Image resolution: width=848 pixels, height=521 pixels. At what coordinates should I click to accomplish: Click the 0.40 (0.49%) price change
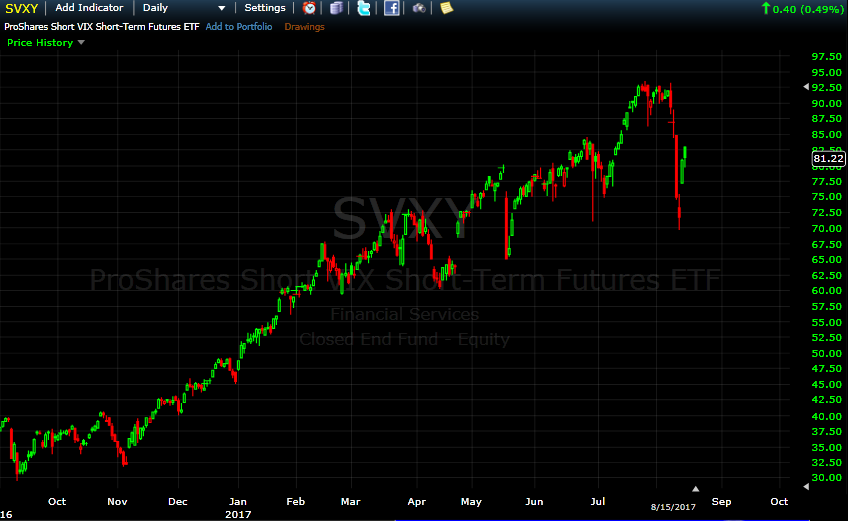coord(807,9)
